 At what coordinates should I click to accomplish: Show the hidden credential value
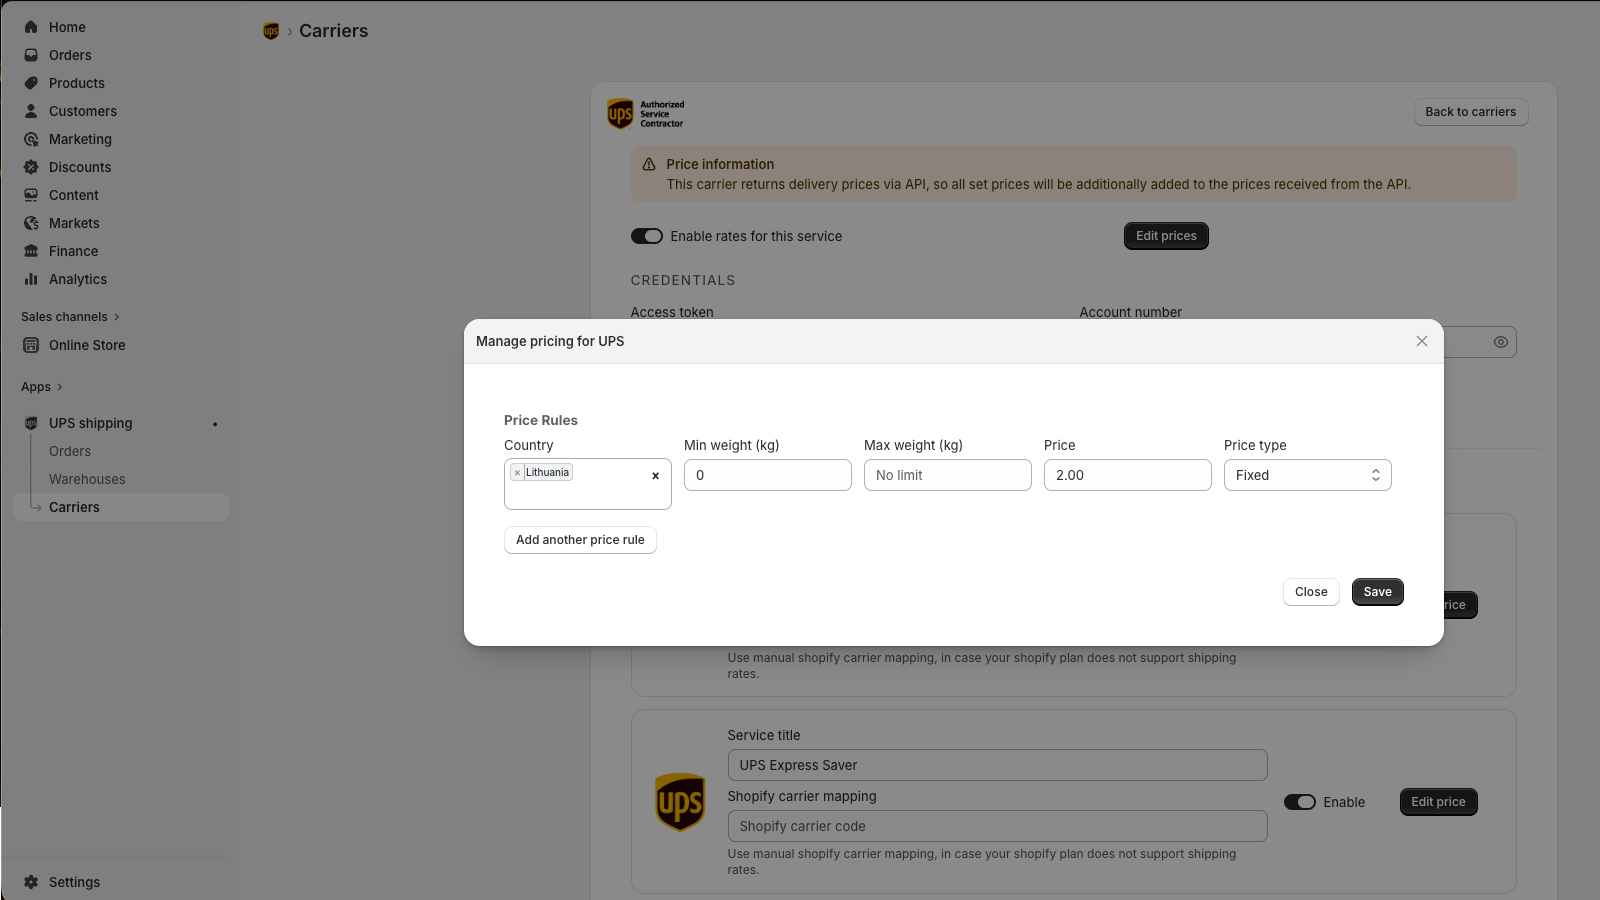click(1501, 342)
